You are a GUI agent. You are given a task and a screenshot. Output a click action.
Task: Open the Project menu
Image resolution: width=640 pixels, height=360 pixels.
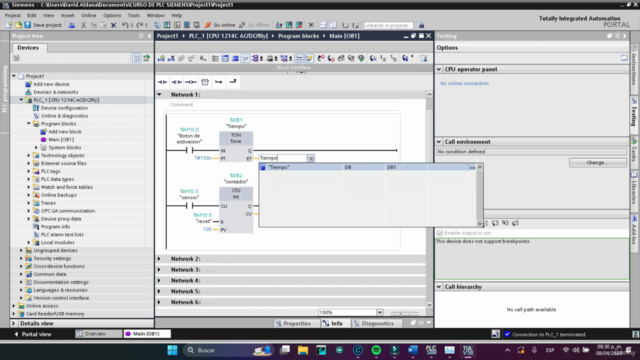click(x=12, y=16)
